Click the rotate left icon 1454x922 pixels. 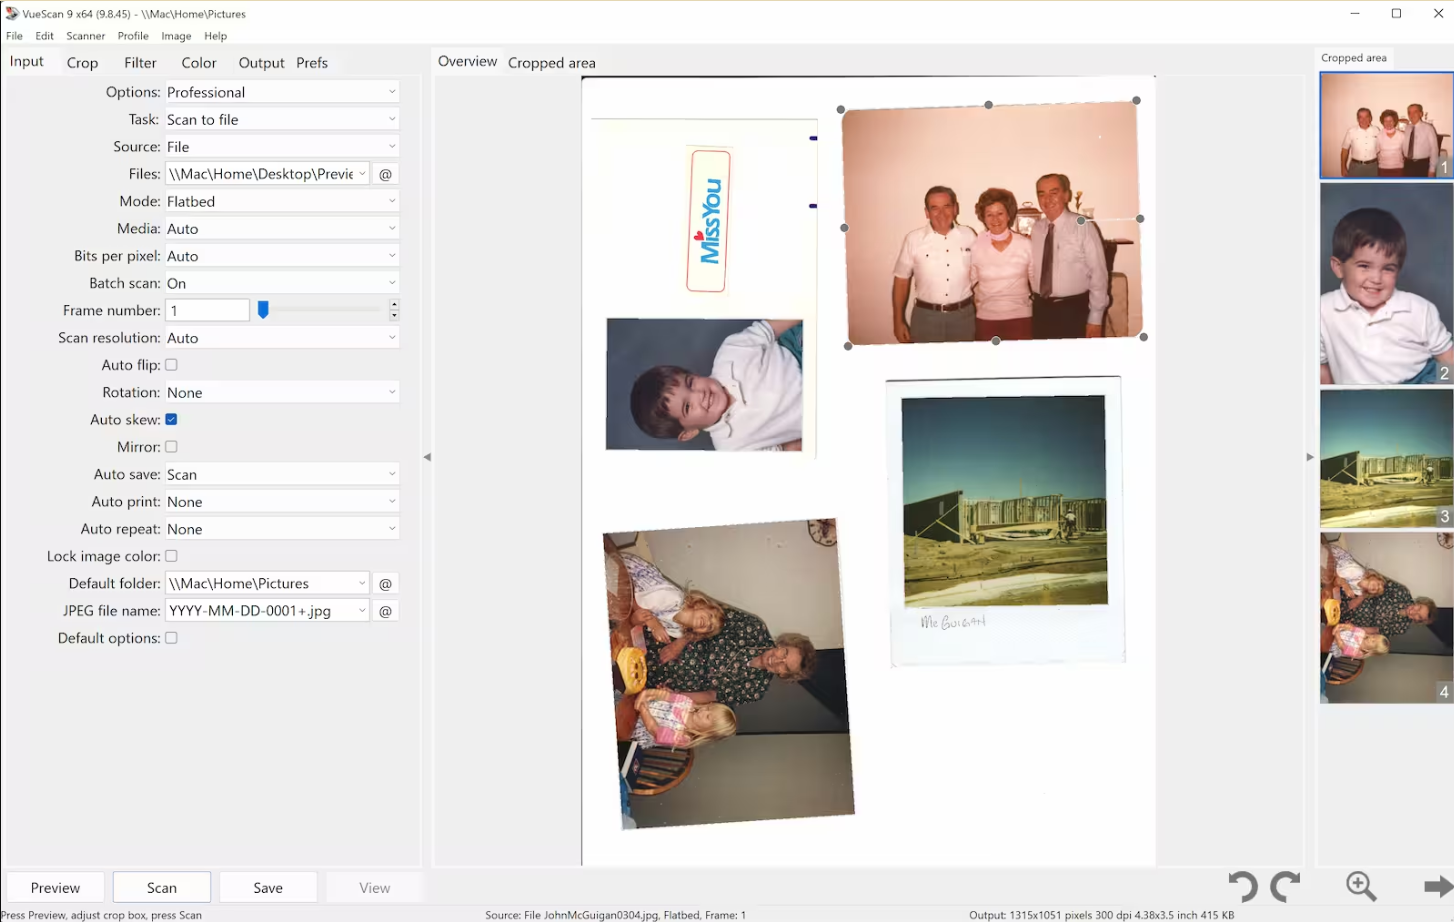coord(1243,886)
